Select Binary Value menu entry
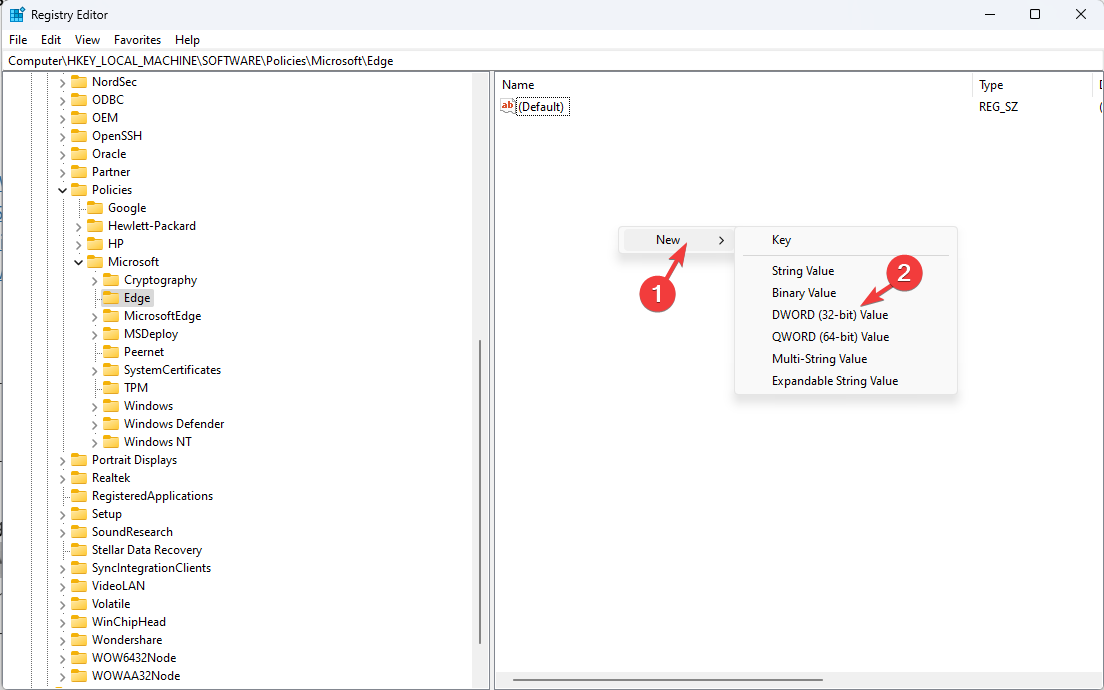 [803, 293]
